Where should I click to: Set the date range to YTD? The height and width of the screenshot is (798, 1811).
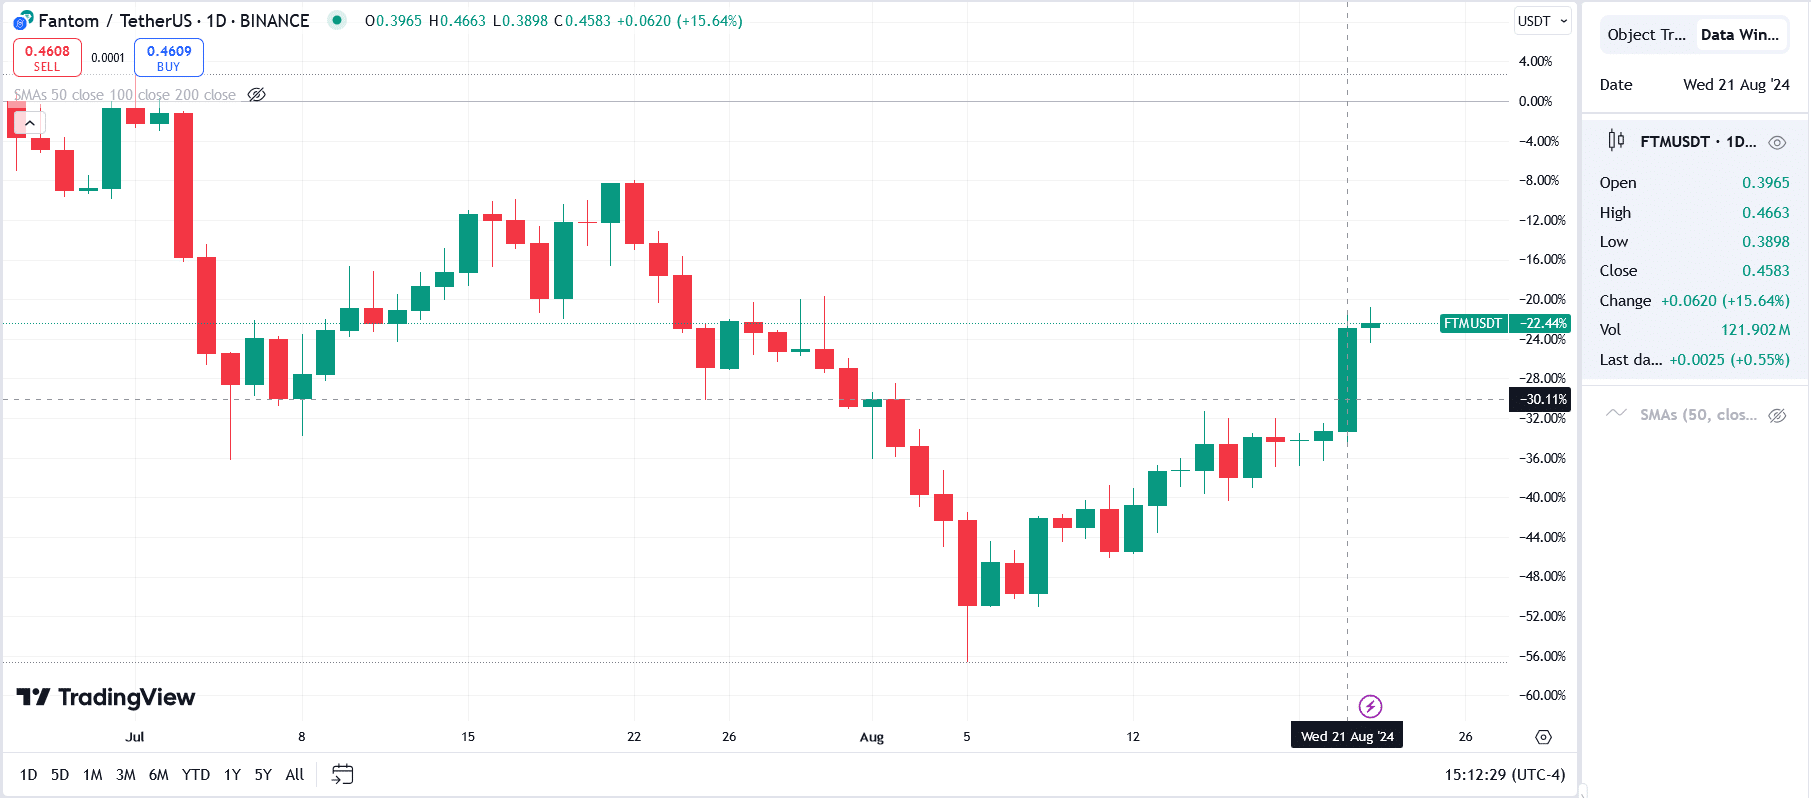(x=196, y=774)
